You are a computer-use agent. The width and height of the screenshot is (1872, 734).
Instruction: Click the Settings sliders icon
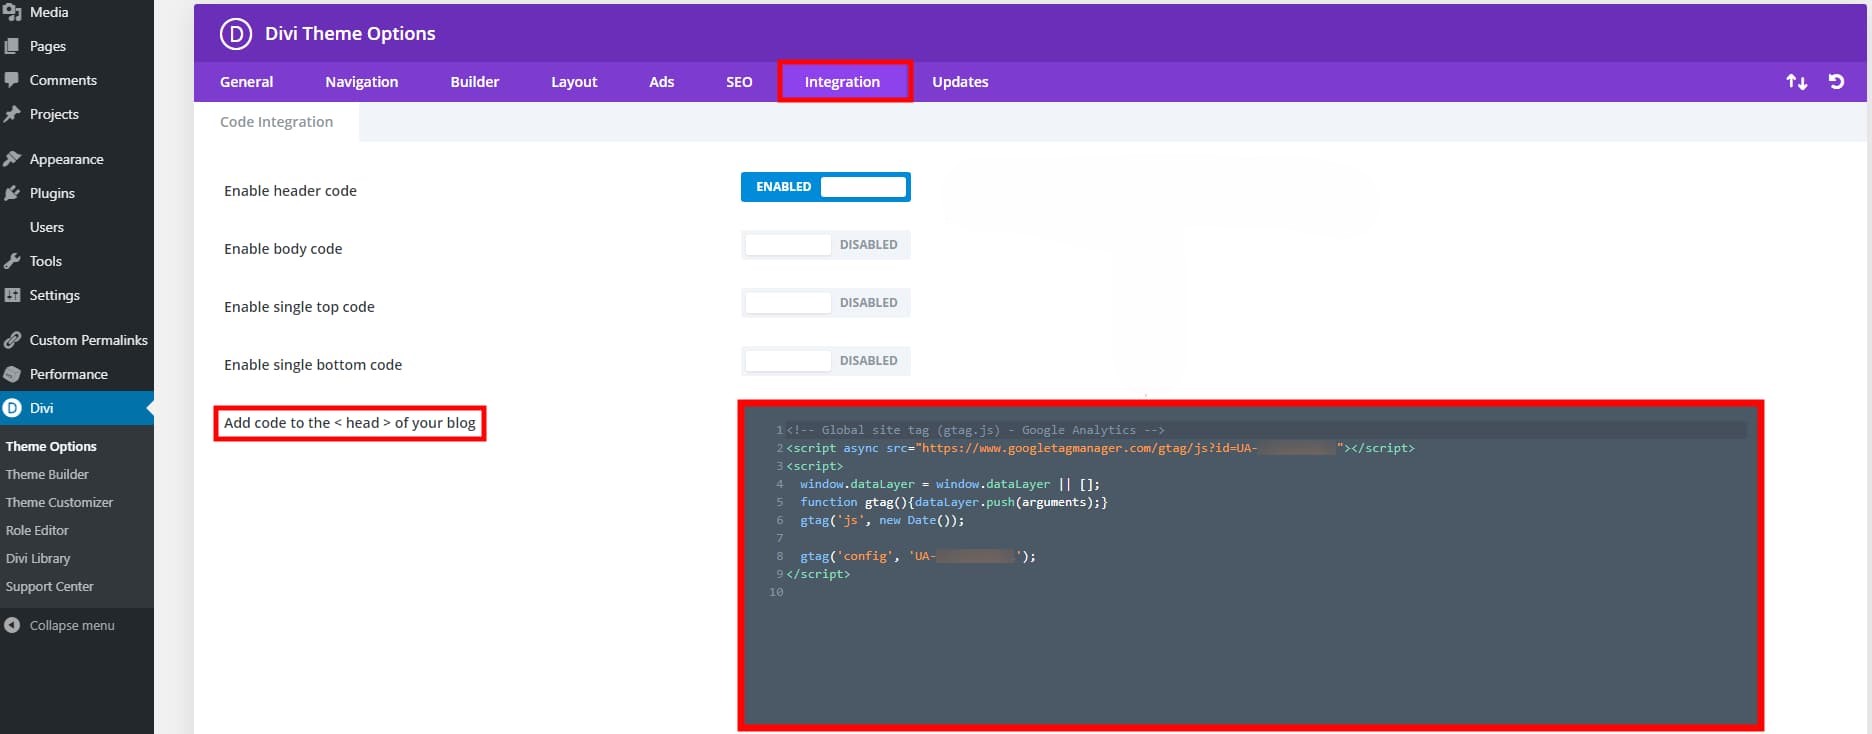pos(12,295)
